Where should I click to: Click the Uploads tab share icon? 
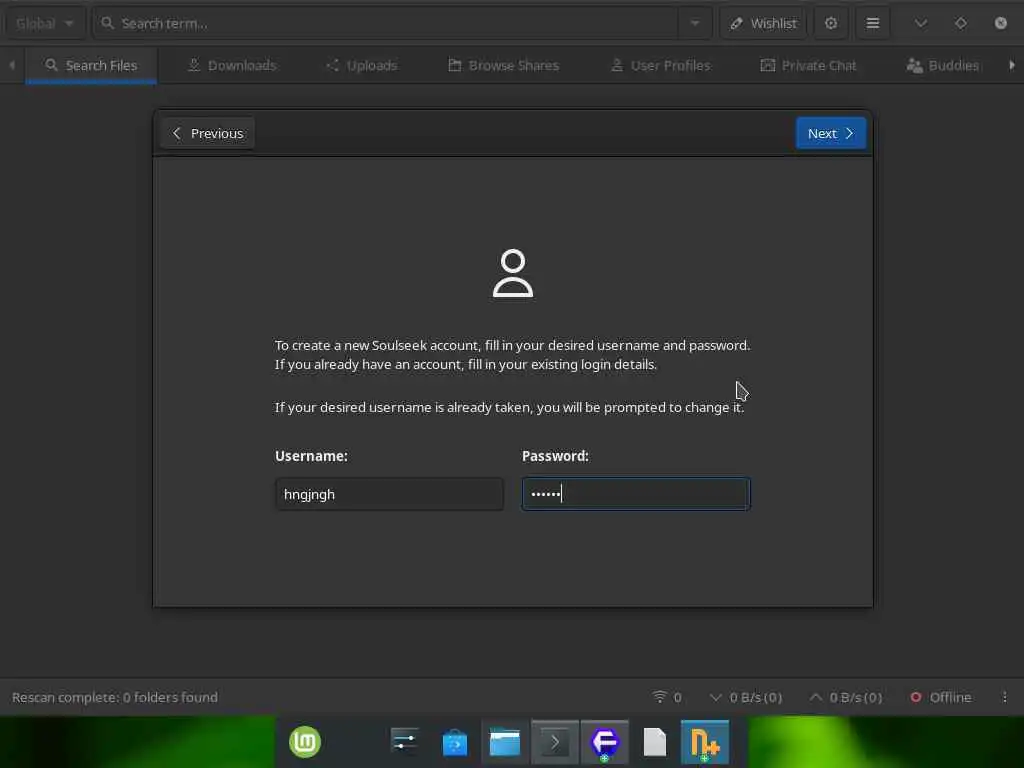coord(333,65)
